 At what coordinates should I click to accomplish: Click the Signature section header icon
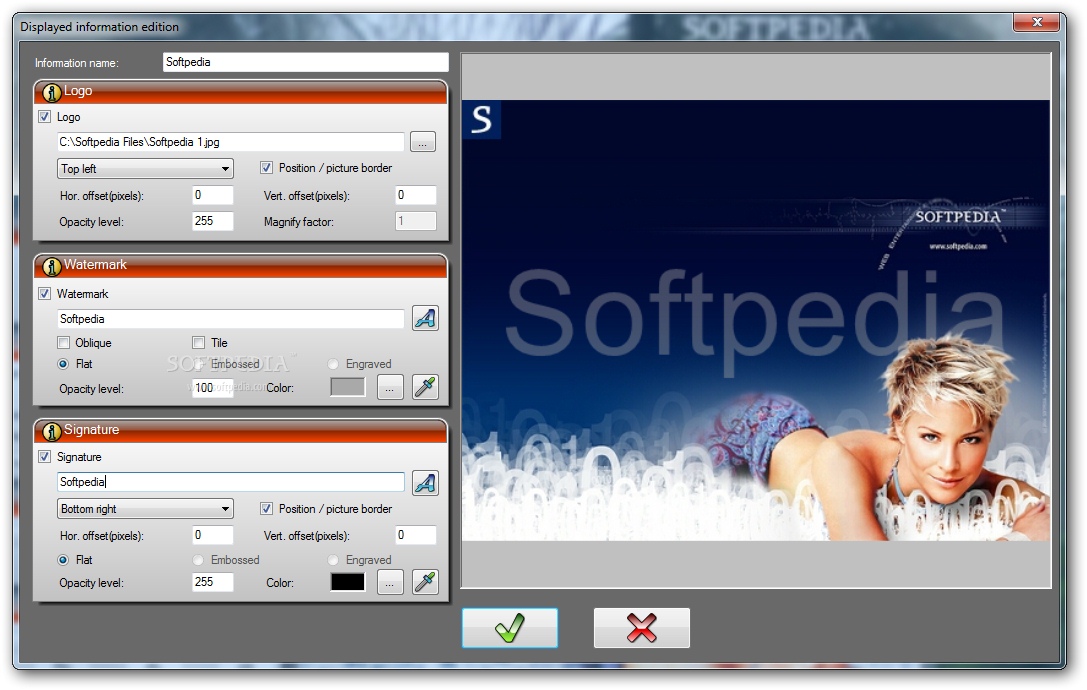pos(51,431)
